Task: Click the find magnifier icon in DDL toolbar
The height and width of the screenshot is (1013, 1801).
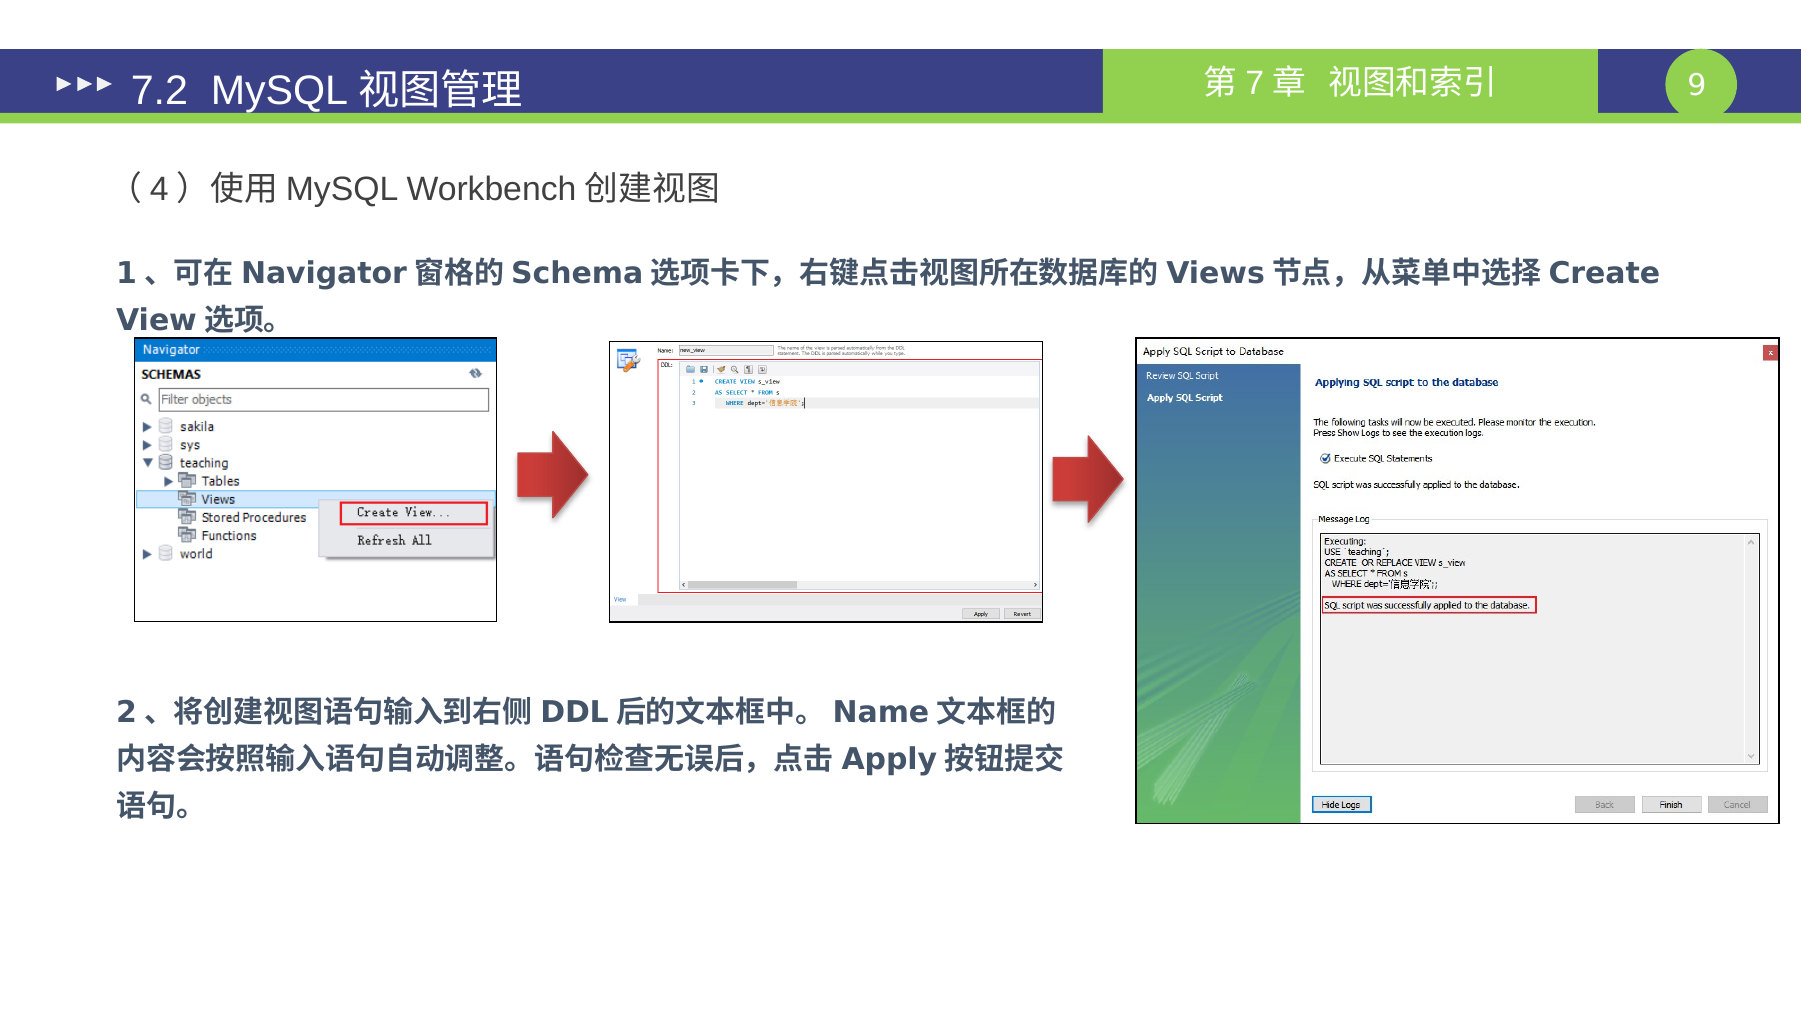Action: pos(734,369)
